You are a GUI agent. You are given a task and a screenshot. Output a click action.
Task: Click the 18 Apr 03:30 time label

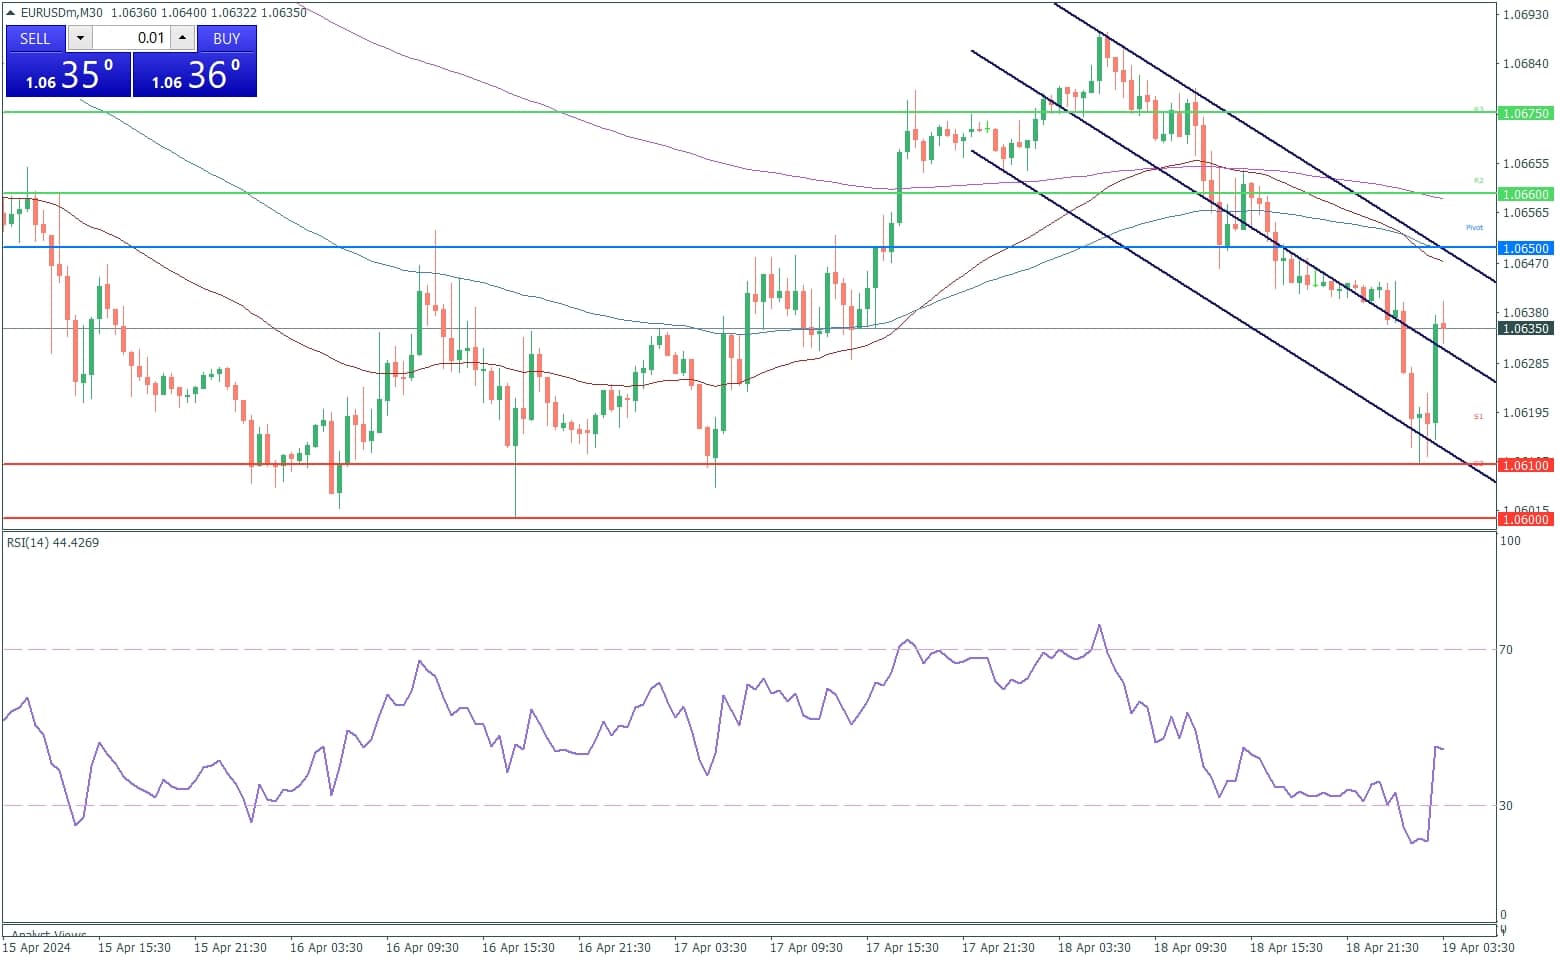[1094, 948]
